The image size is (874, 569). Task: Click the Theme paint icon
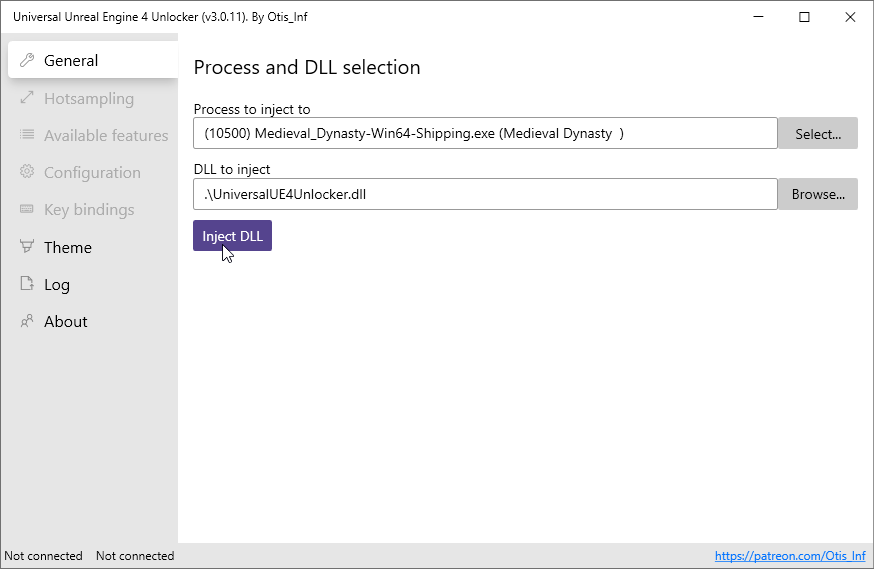coord(27,247)
